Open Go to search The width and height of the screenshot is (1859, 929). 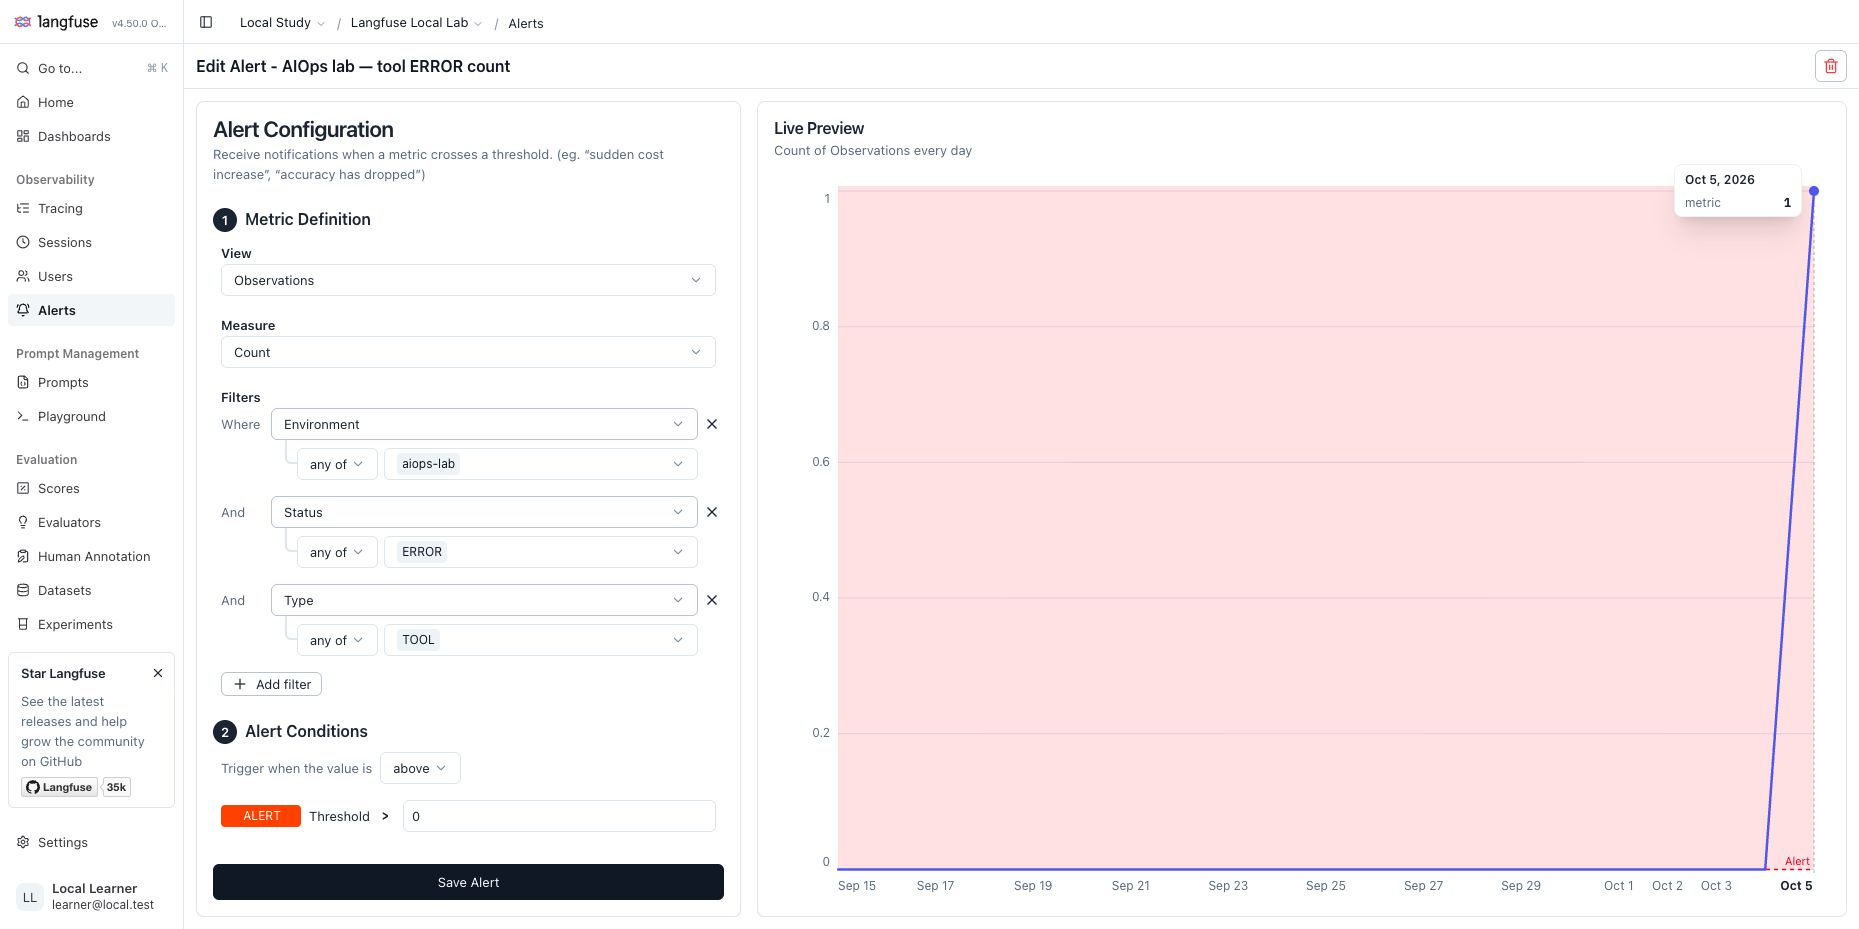pos(92,68)
